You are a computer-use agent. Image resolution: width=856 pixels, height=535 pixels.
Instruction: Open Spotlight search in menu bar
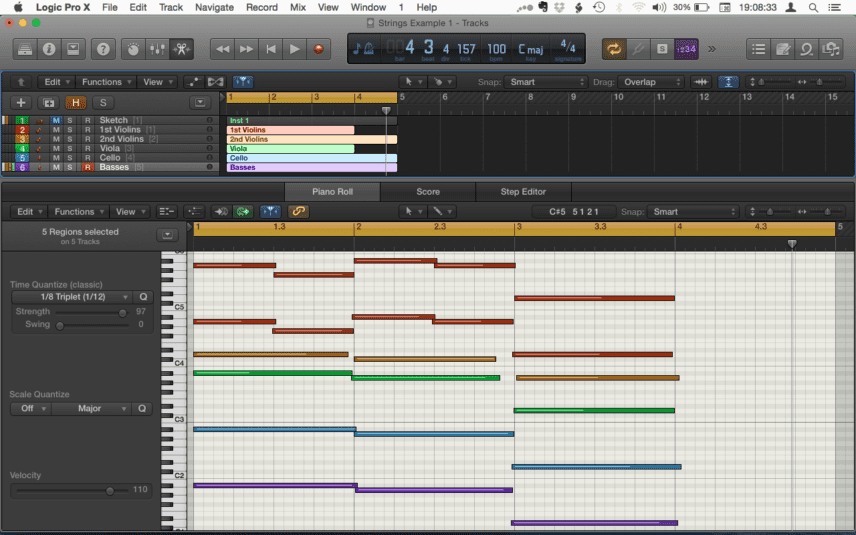(x=813, y=7)
